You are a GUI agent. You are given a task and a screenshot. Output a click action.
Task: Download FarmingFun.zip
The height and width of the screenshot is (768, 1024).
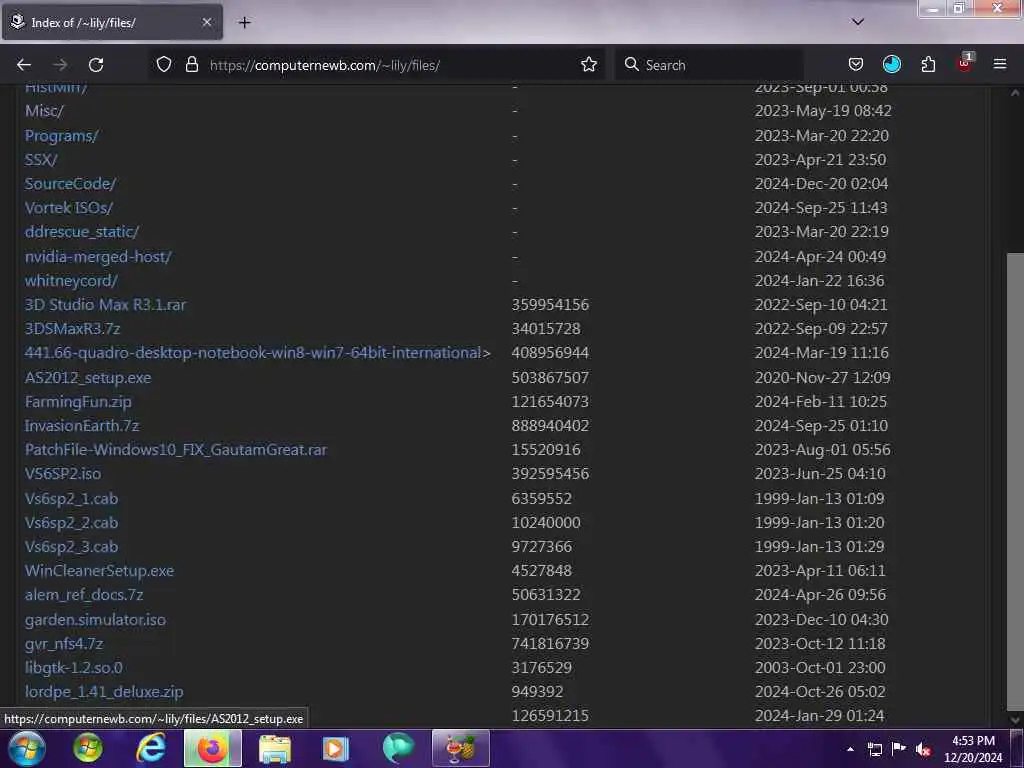[78, 402]
